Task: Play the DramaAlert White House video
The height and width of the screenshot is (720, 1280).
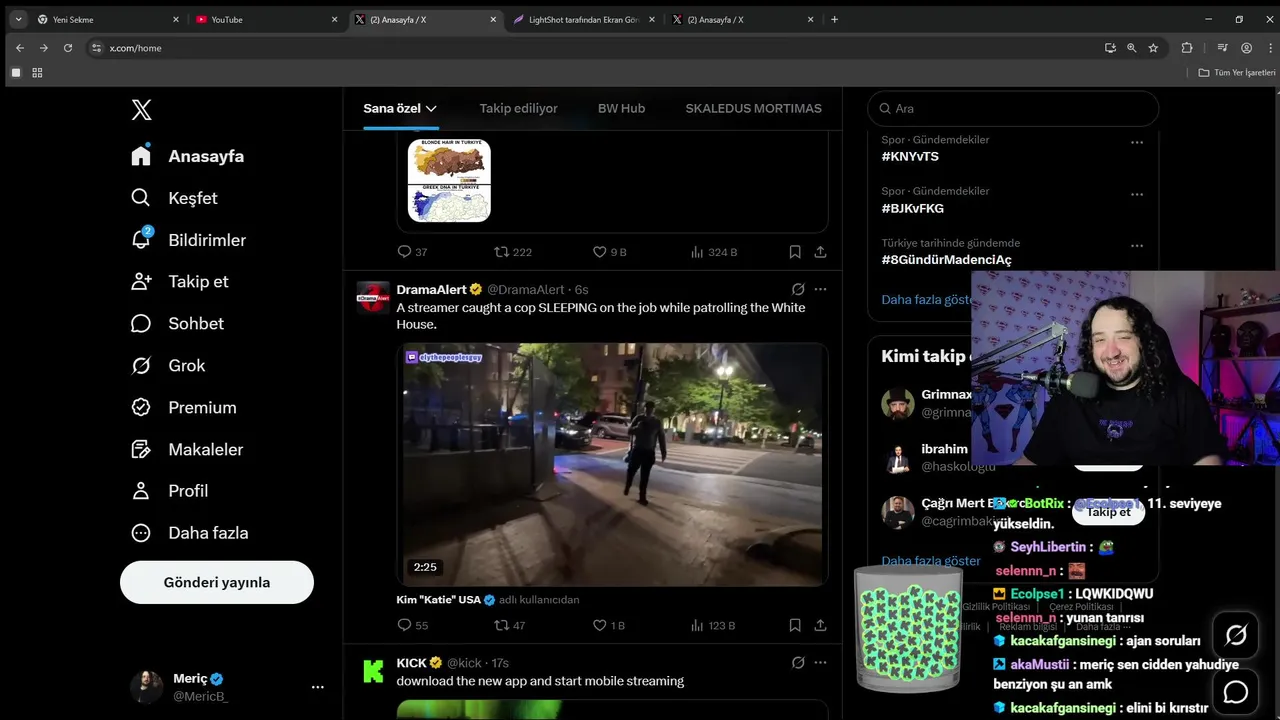Action: [612, 465]
